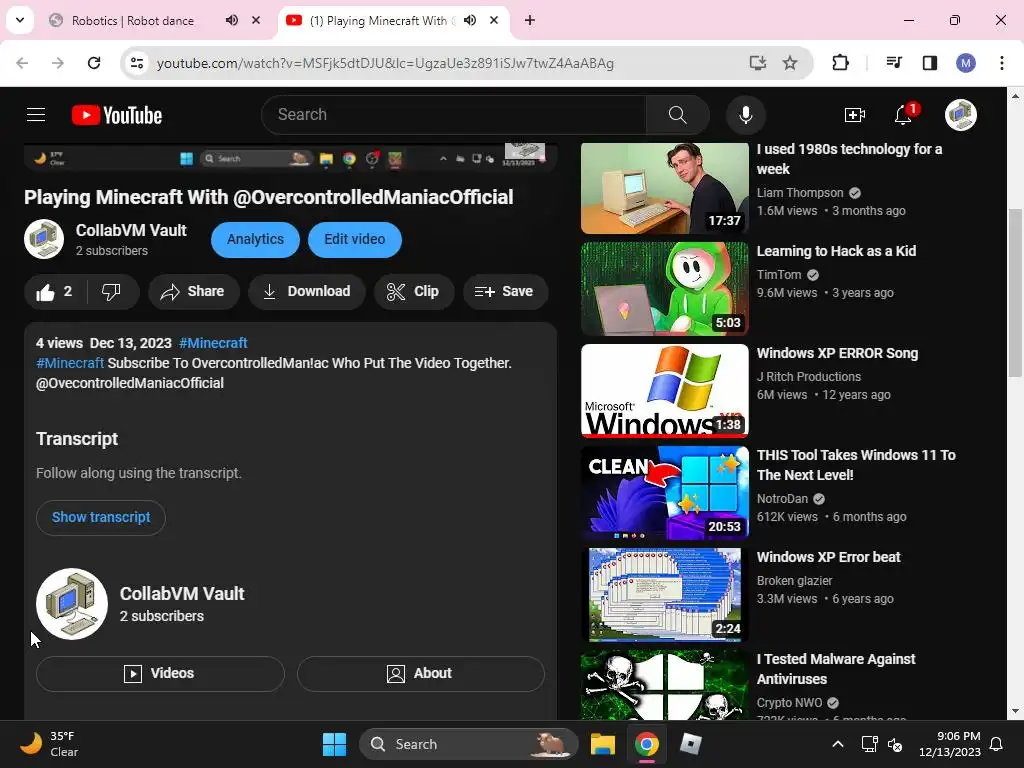Open Windows XP Error beat thumbnail
Viewport: 1024px width, 768px height.
[x=665, y=595]
